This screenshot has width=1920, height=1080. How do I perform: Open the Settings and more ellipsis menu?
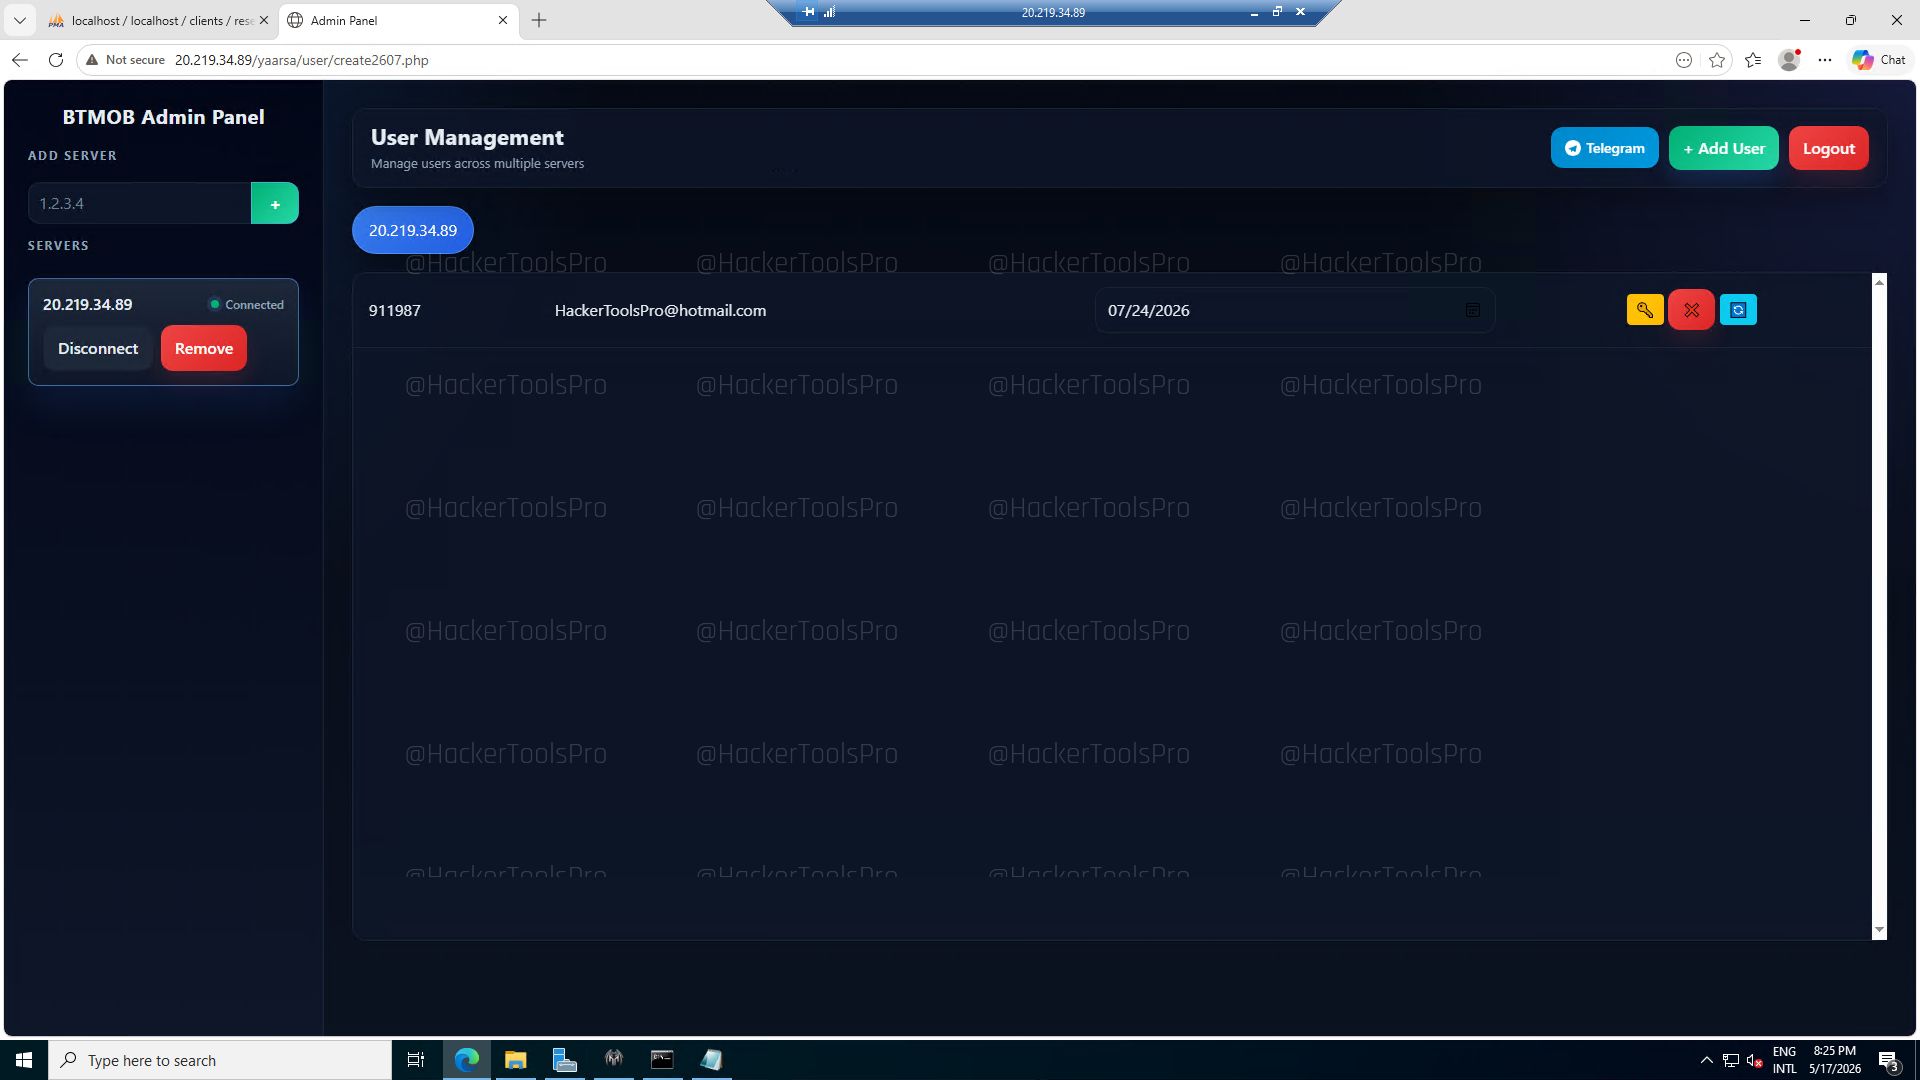point(1825,60)
